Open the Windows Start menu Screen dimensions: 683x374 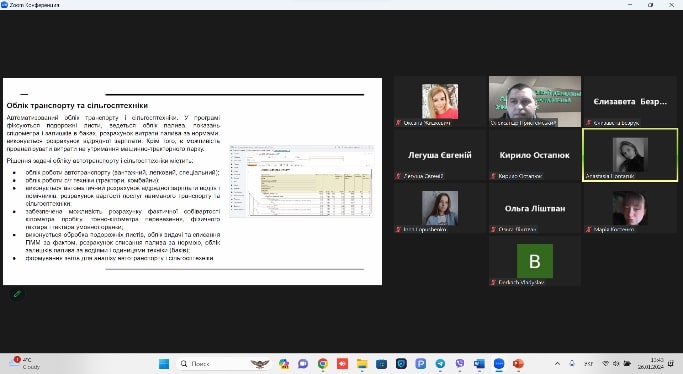tap(164, 364)
